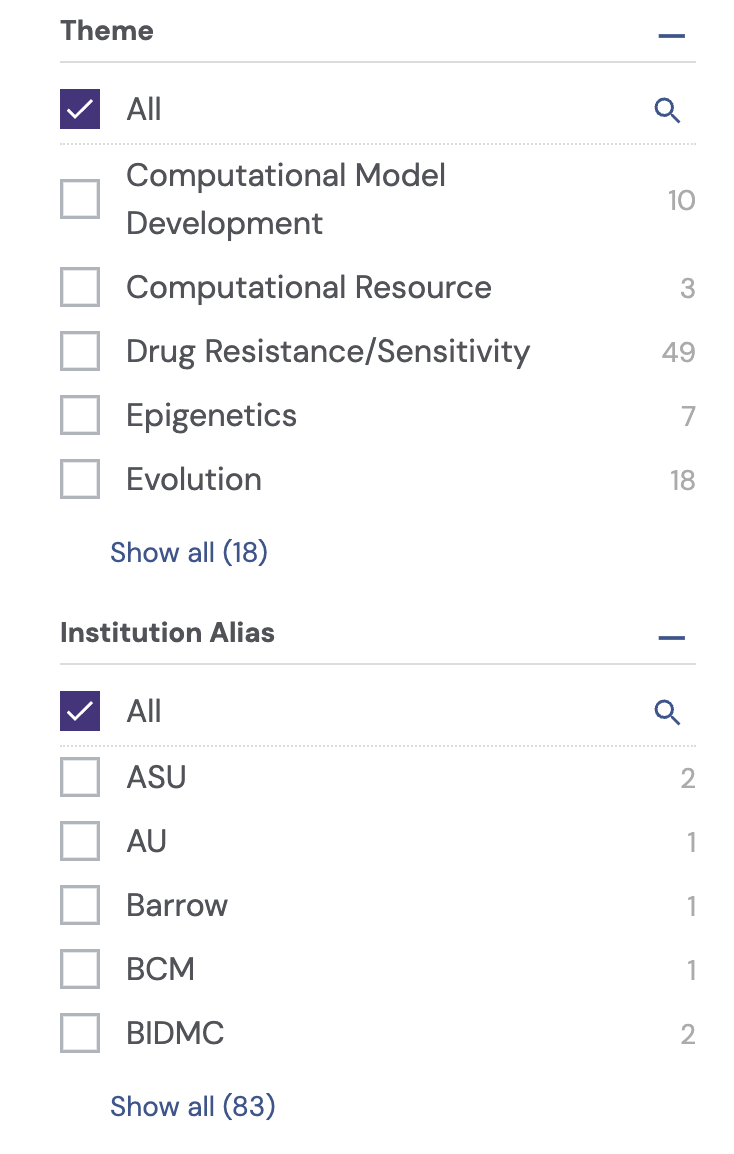Tick the BCM checkbox
This screenshot has width=734, height=1154.
click(80, 969)
